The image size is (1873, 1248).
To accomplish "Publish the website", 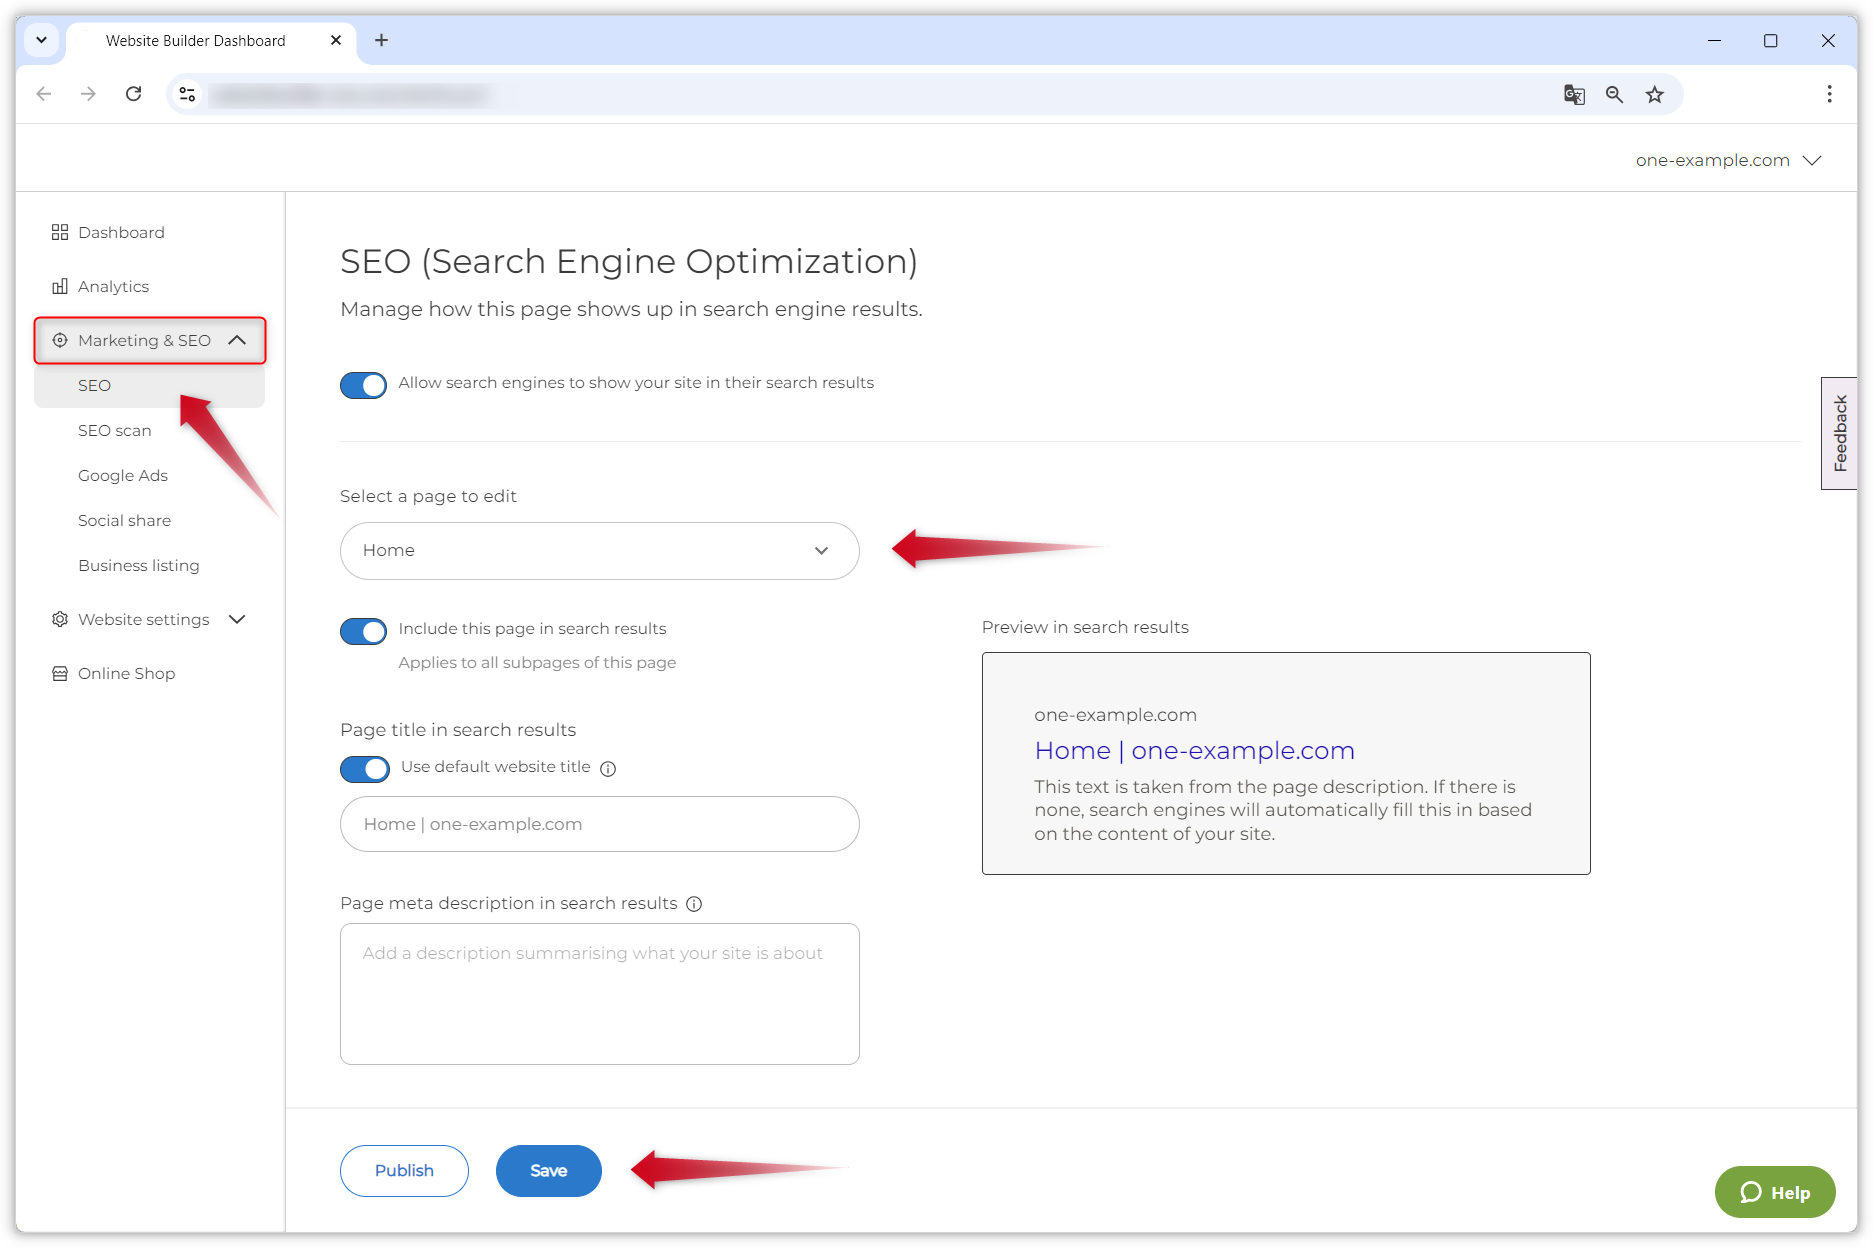I will coord(404,1170).
